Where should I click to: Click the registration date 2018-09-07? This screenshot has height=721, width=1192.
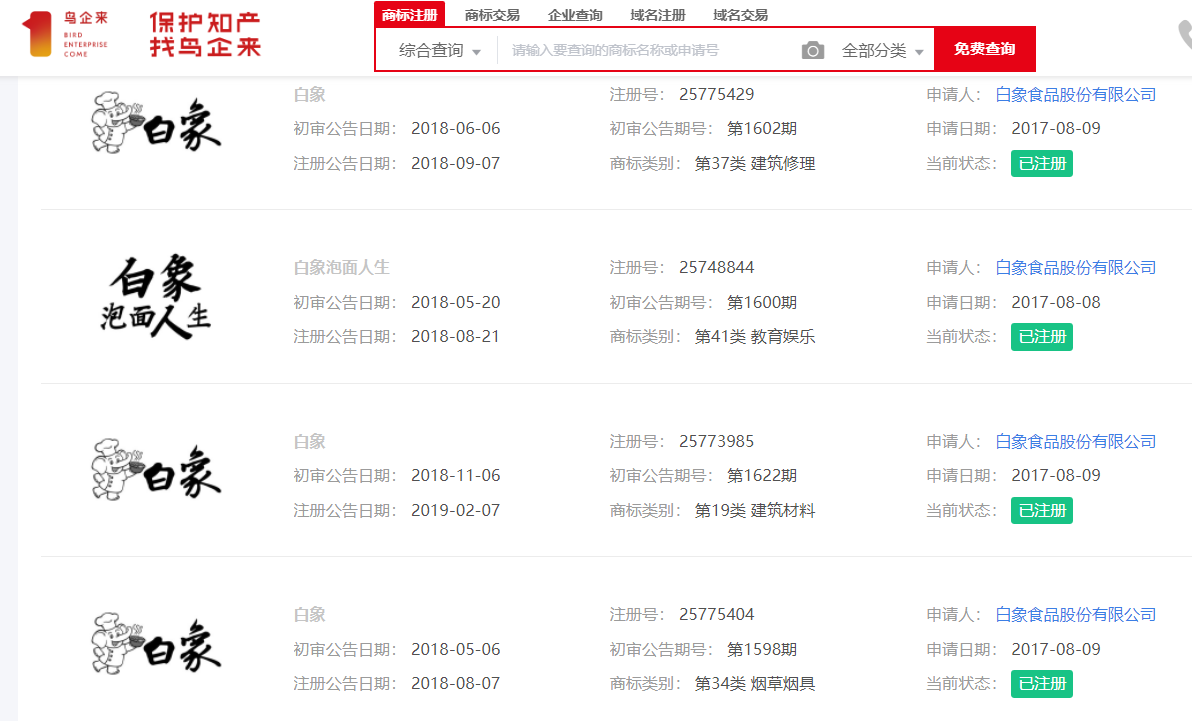(x=455, y=164)
